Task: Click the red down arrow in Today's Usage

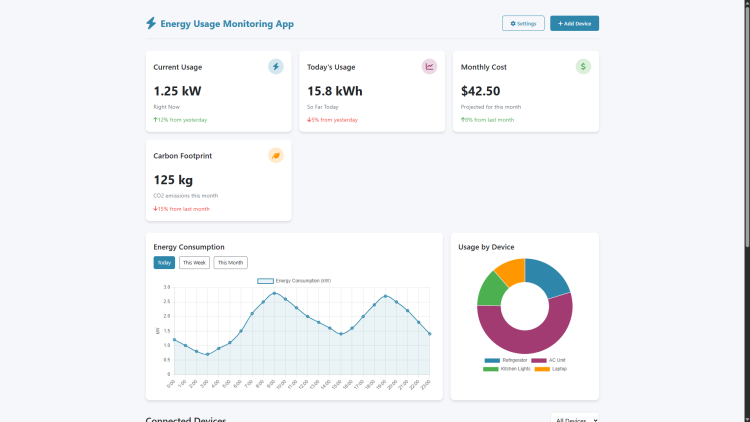Action: coord(309,120)
